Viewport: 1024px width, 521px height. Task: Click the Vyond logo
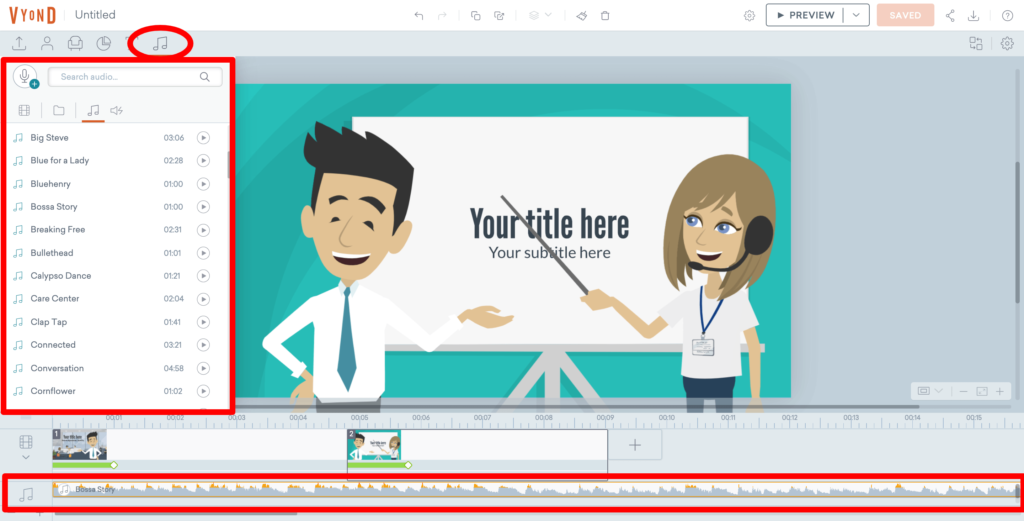click(x=33, y=14)
